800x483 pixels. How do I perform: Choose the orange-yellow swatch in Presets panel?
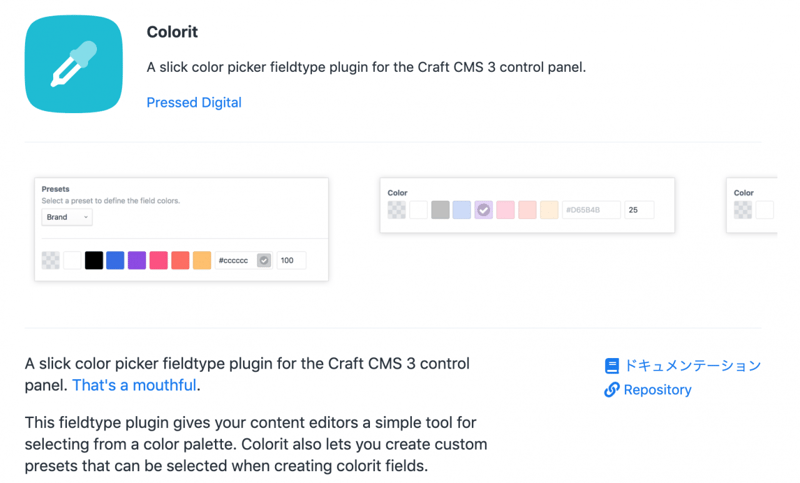coord(202,260)
